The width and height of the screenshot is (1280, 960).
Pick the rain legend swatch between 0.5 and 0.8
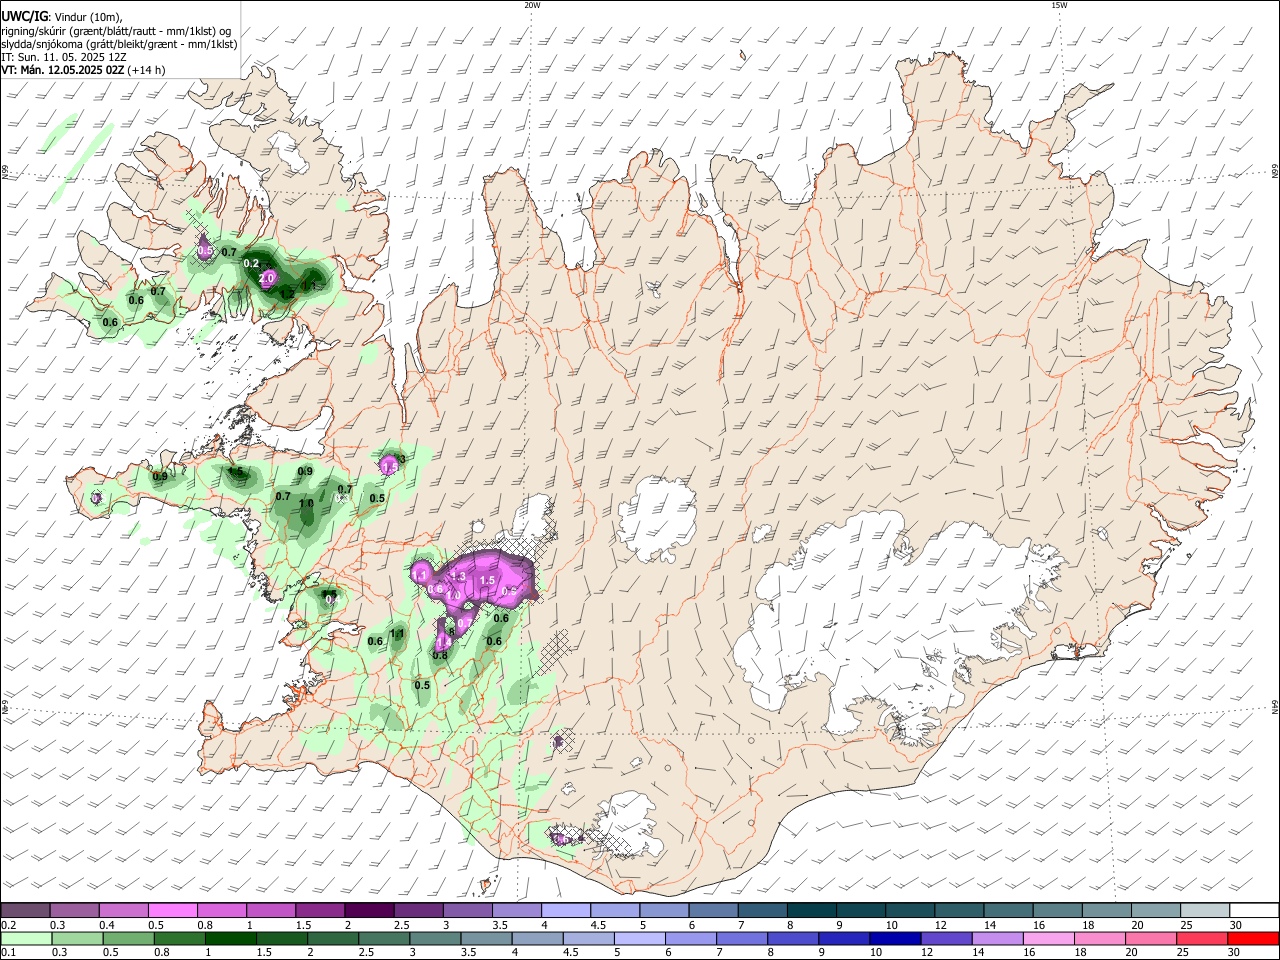(x=128, y=938)
